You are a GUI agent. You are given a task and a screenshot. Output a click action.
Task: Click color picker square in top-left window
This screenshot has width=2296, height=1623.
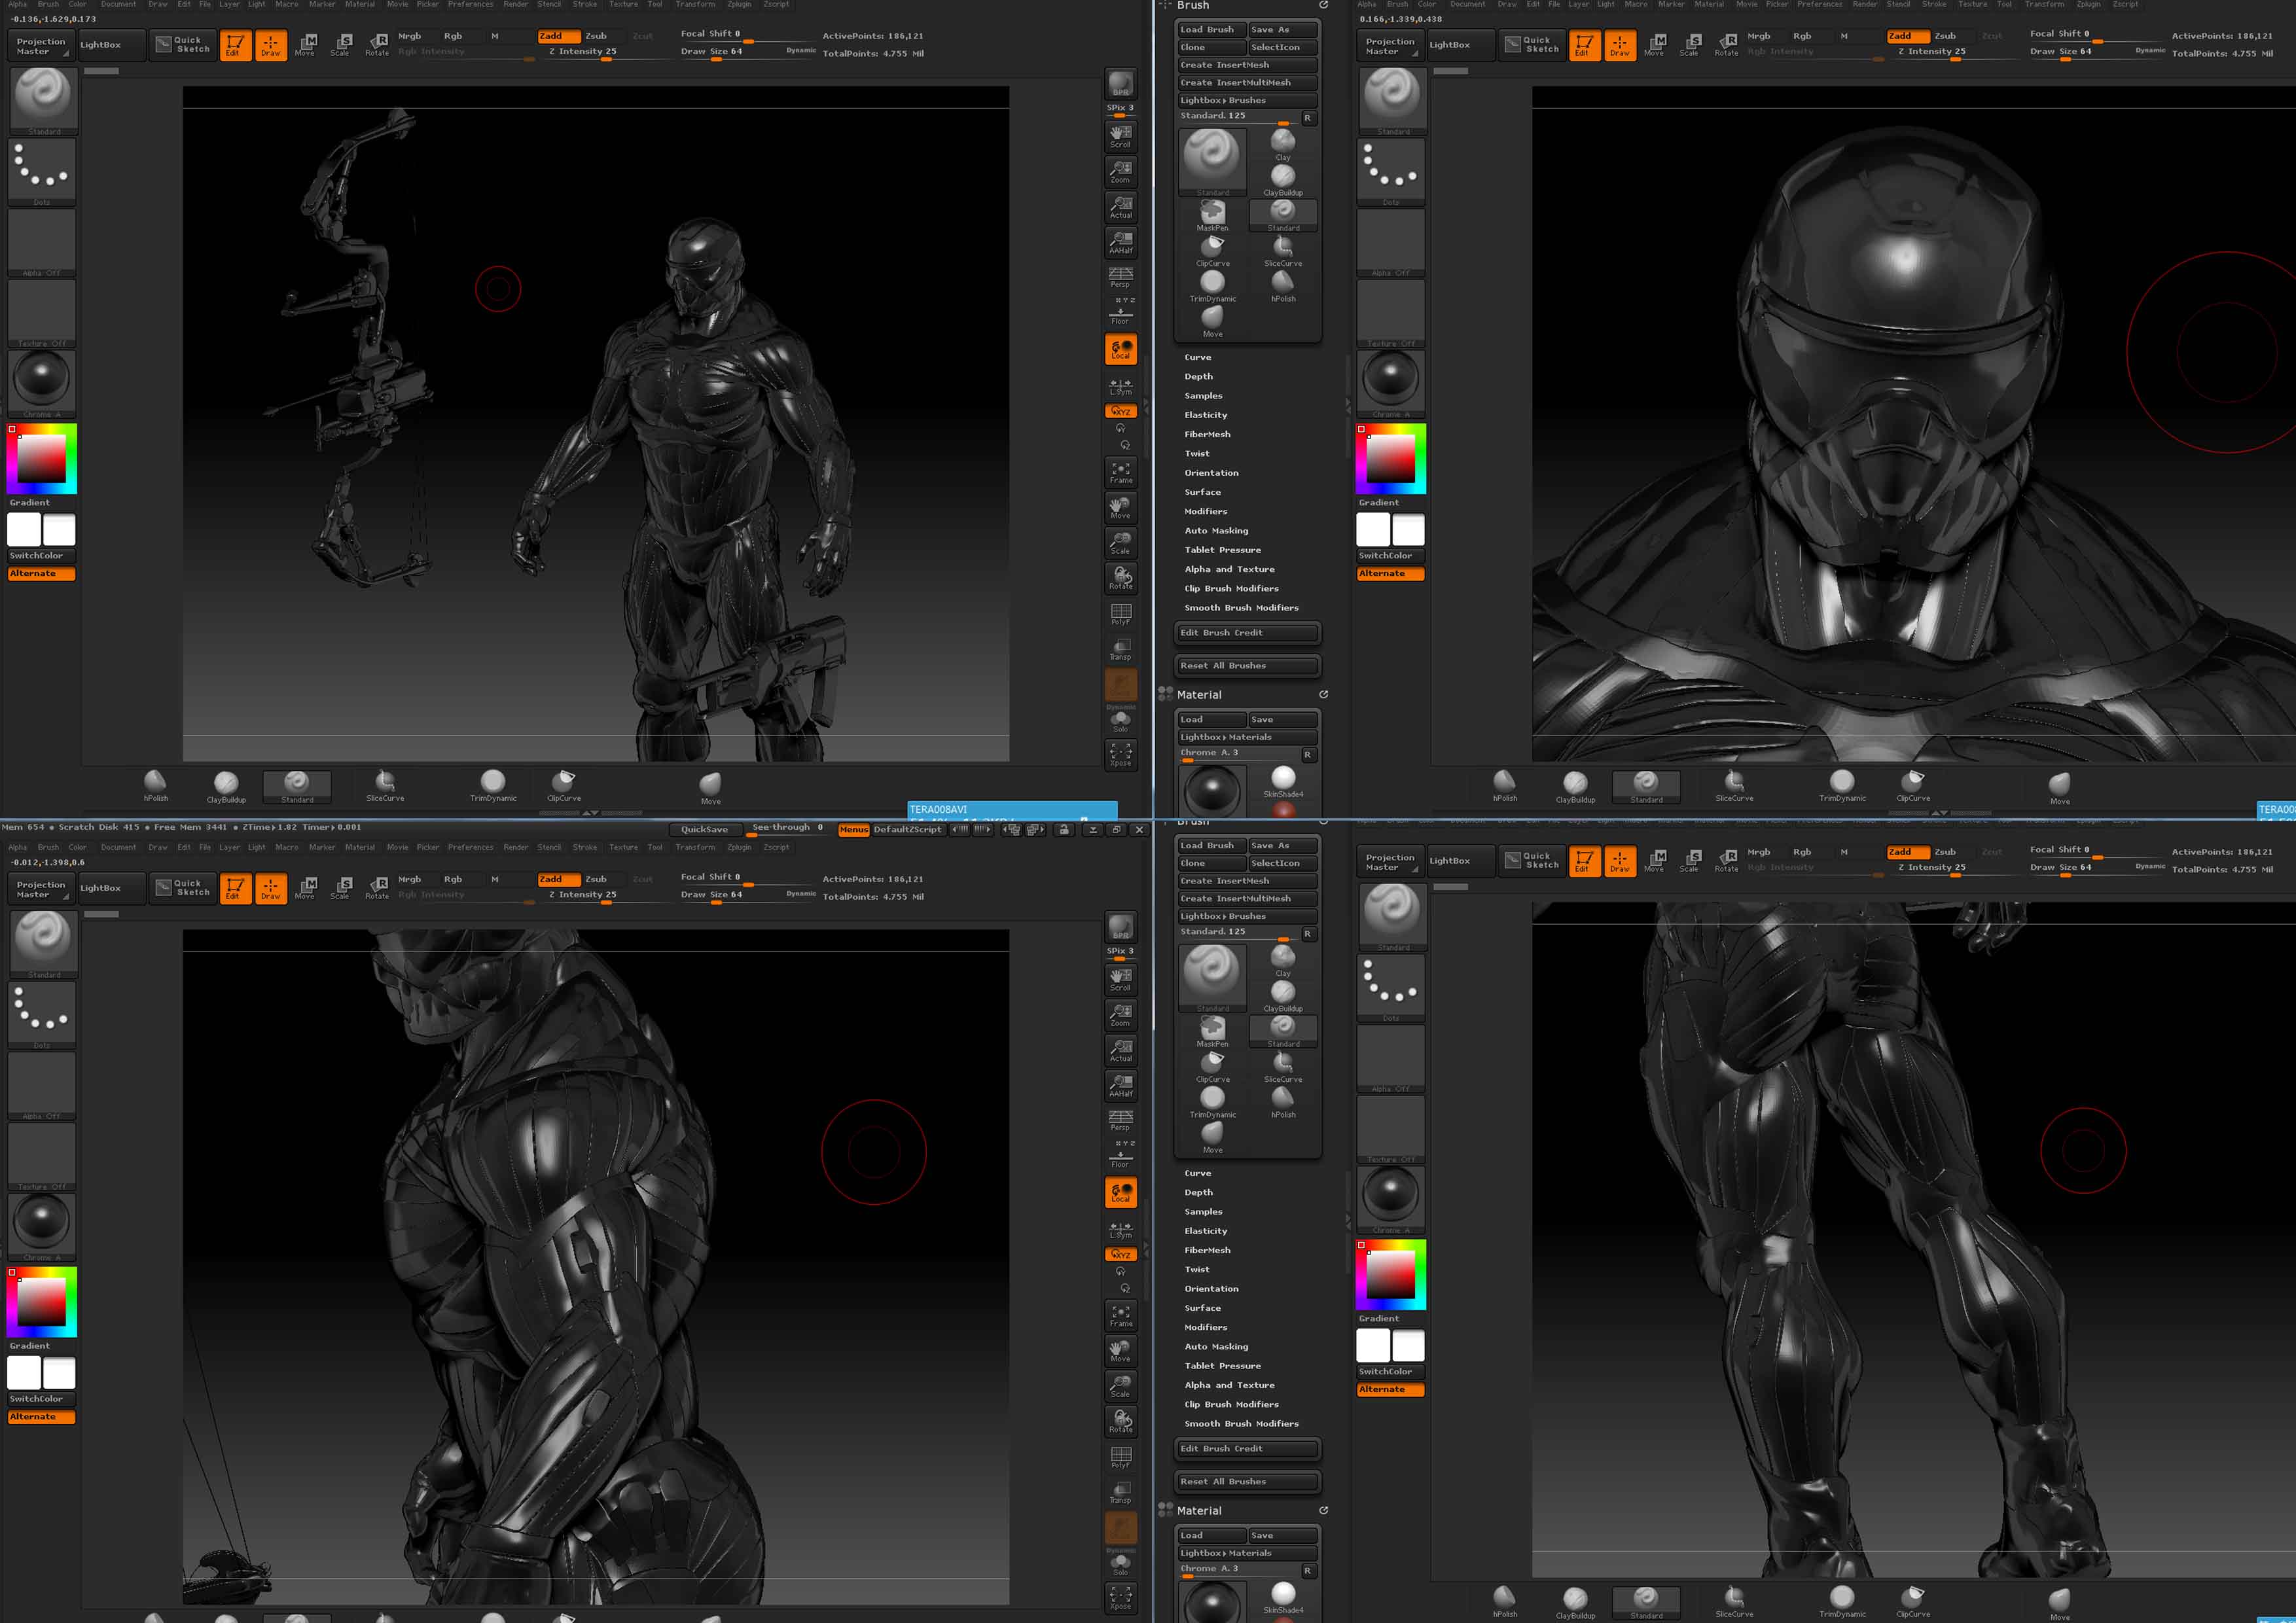41,459
